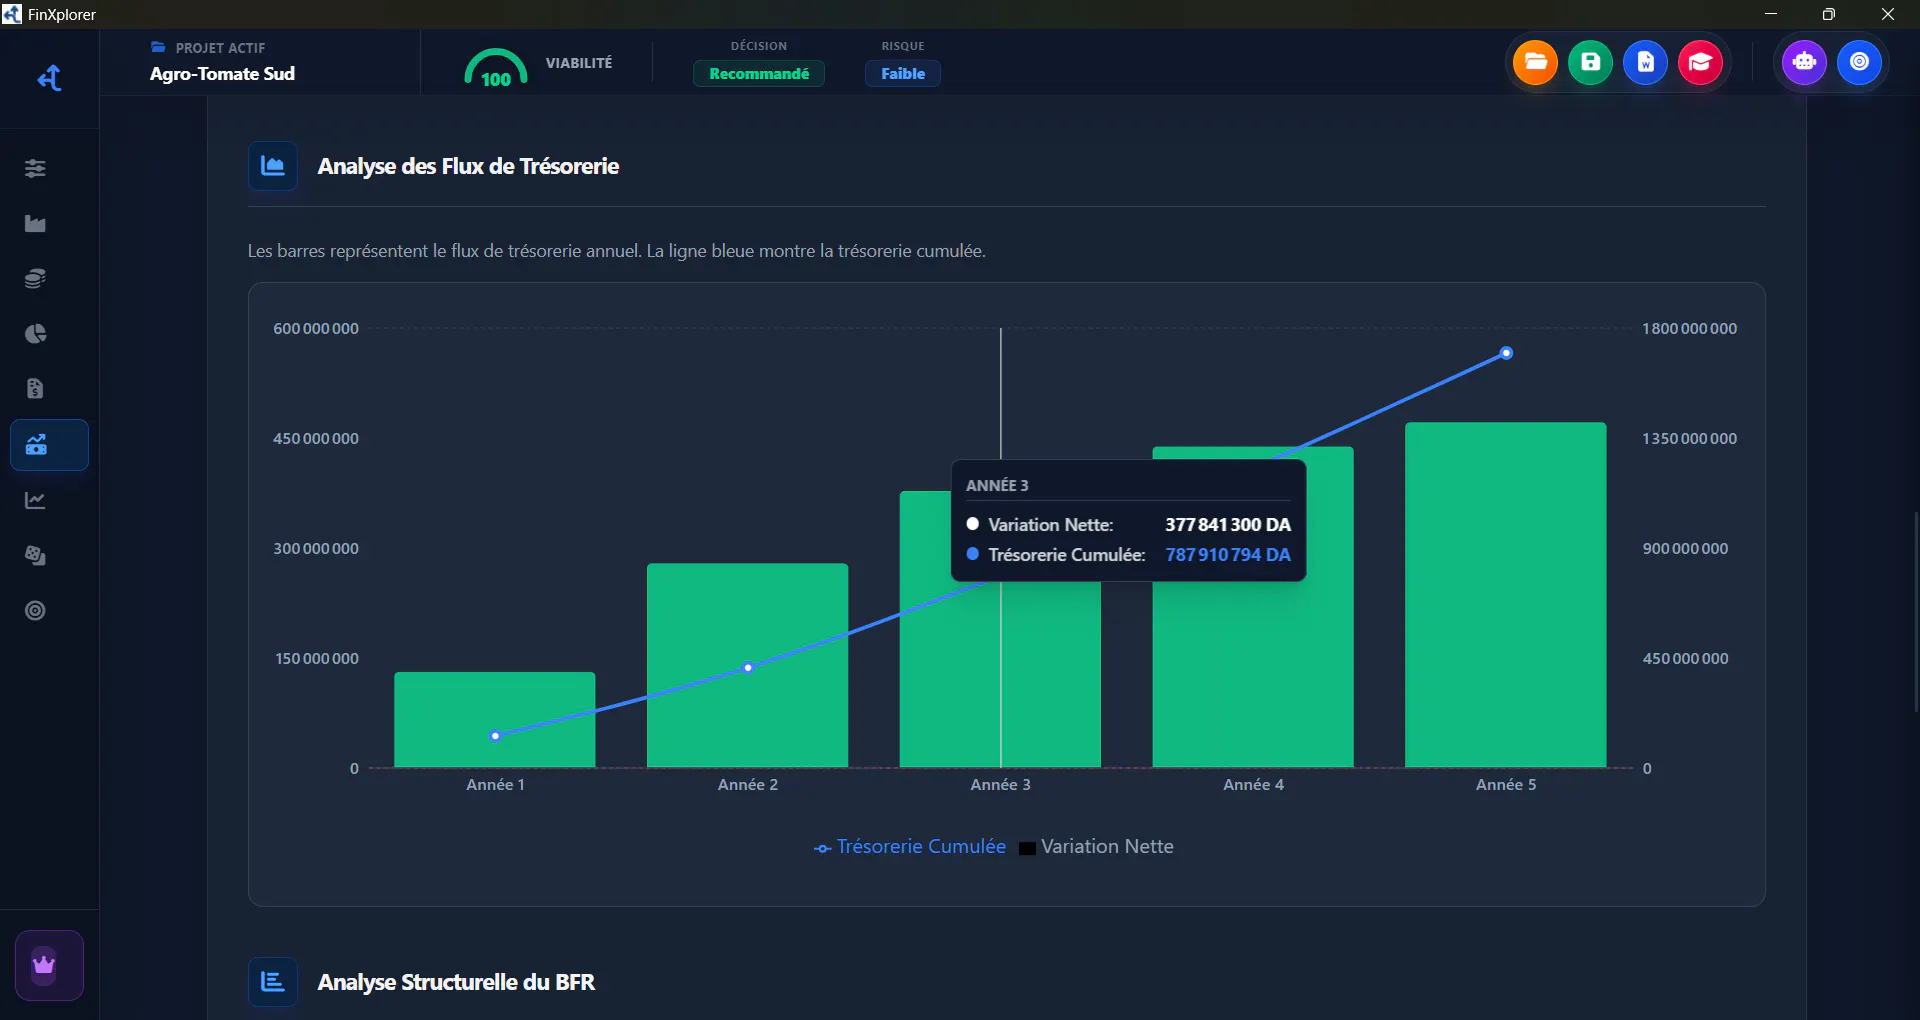This screenshot has height=1020, width=1920.
Task: Click the 787 910 794 DA tooltip value
Action: pos(1228,555)
